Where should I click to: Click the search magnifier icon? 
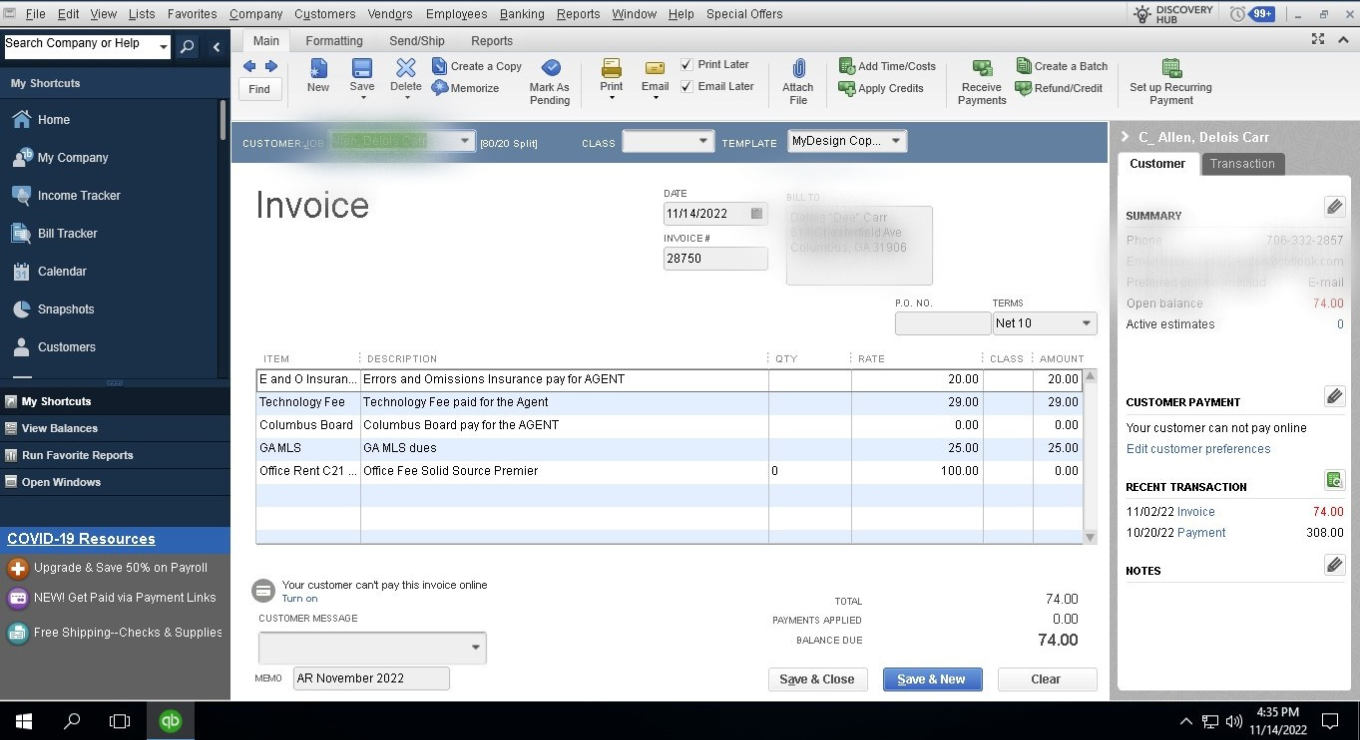[x=187, y=46]
